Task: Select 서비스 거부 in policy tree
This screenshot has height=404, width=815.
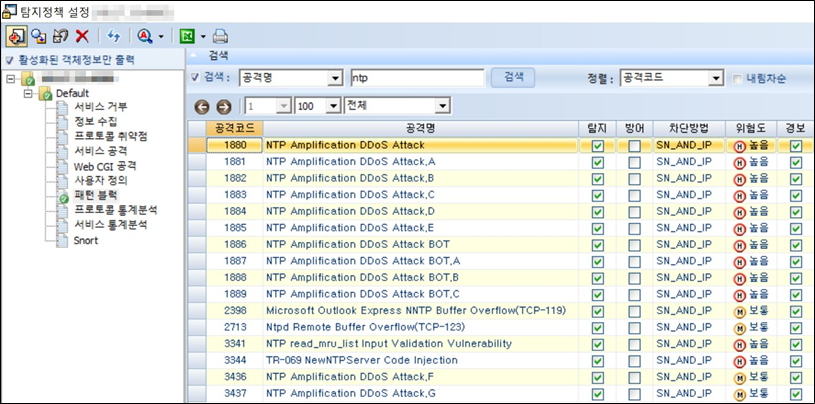Action: click(x=101, y=107)
